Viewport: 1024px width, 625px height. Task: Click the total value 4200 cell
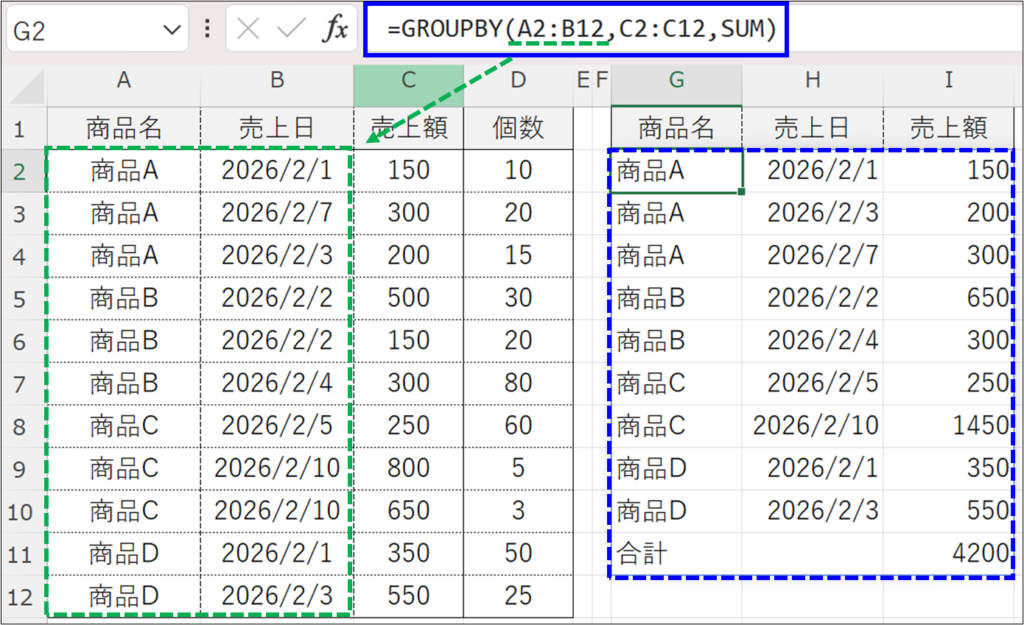(x=948, y=553)
